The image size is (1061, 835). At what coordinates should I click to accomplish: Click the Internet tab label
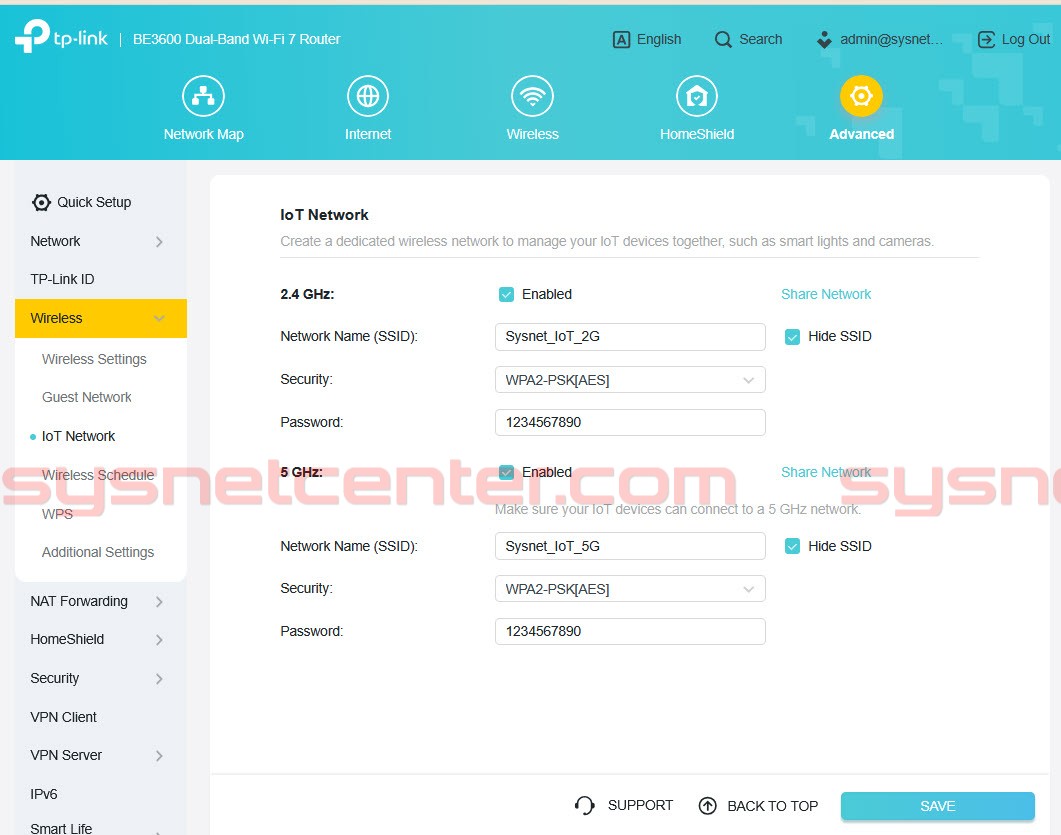coord(367,134)
